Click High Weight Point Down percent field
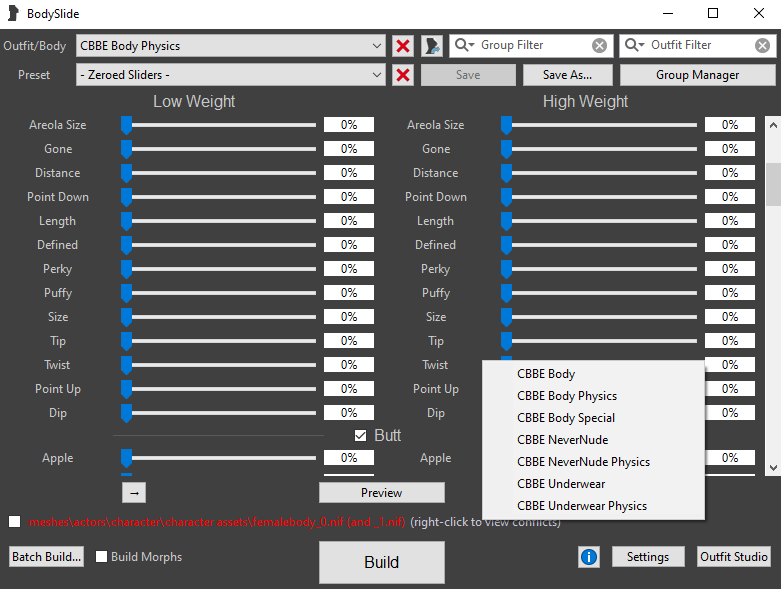This screenshot has height=589, width=781. tap(730, 197)
